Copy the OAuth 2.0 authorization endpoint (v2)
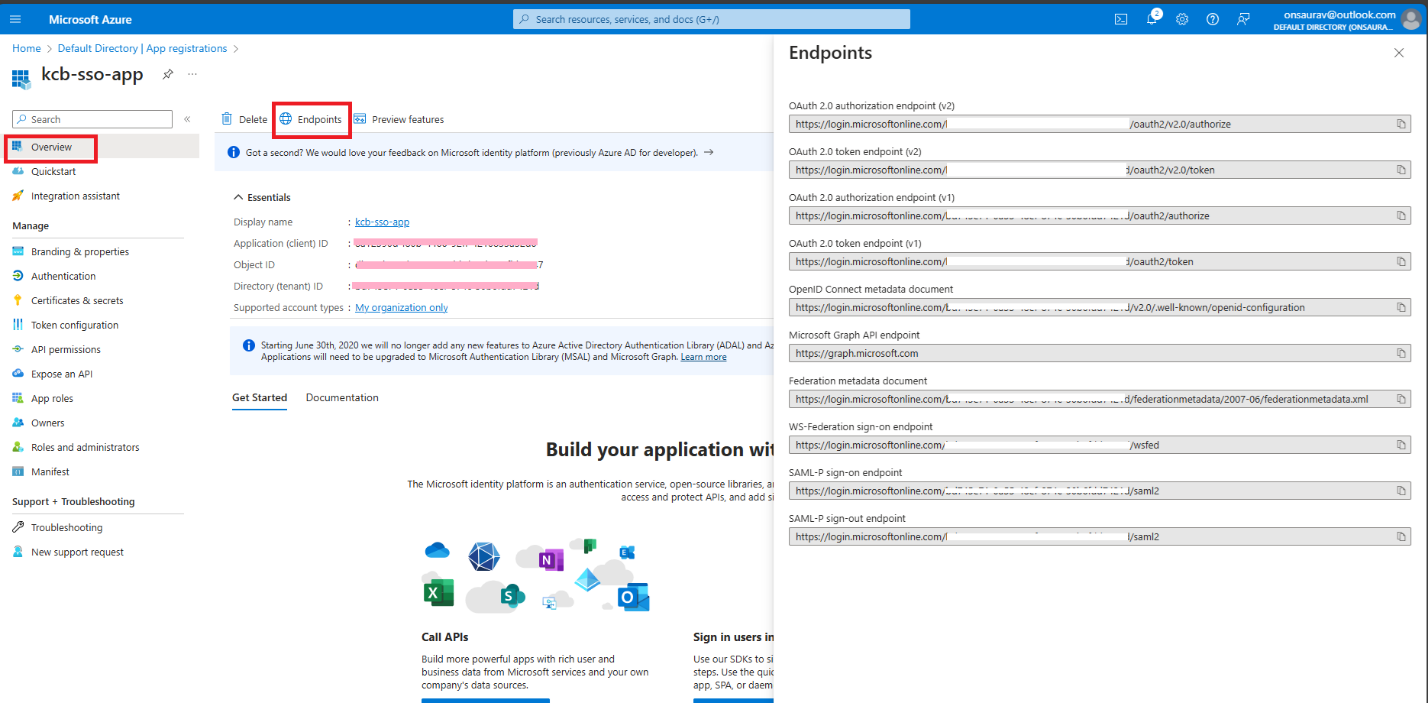The image size is (1428, 703). click(x=1401, y=124)
